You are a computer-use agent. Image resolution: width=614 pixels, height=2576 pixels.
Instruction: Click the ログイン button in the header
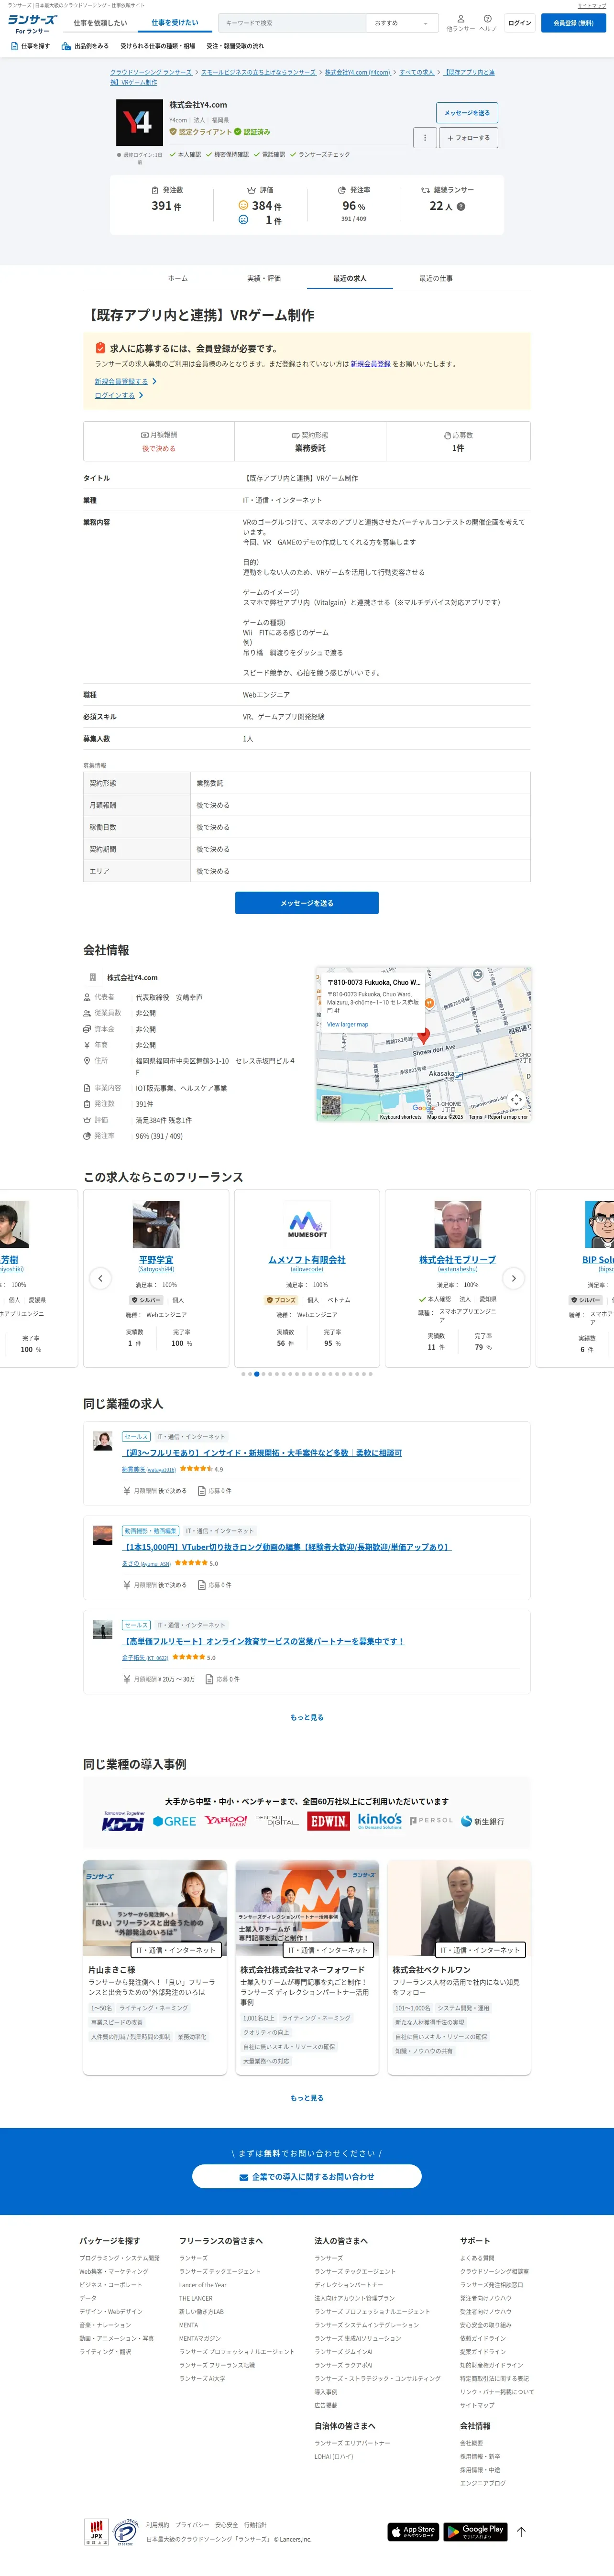click(520, 23)
